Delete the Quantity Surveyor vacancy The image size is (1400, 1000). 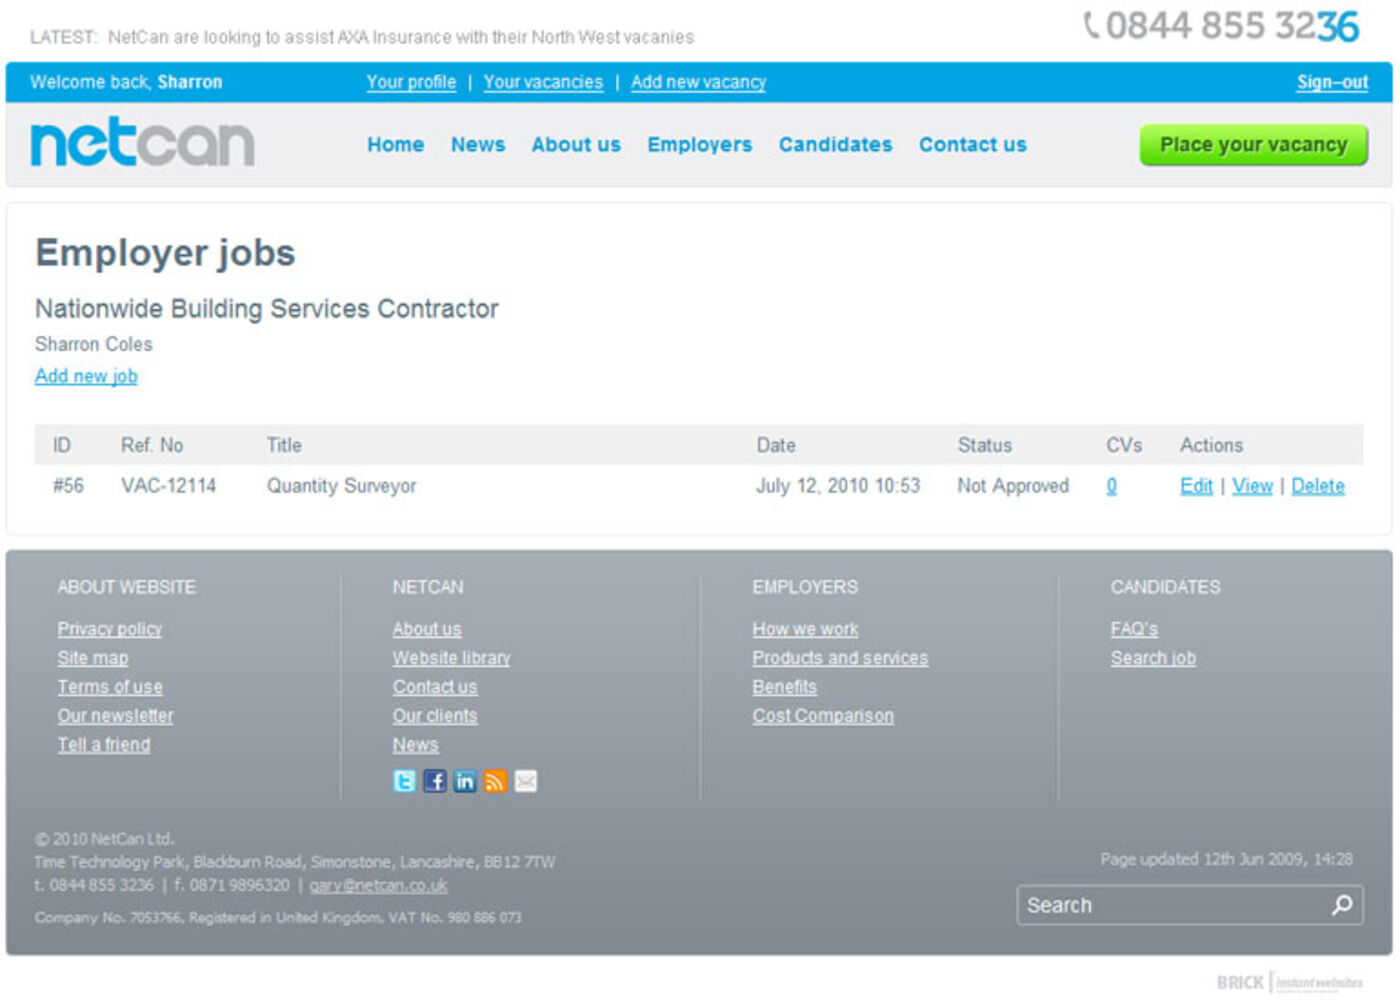click(1317, 486)
